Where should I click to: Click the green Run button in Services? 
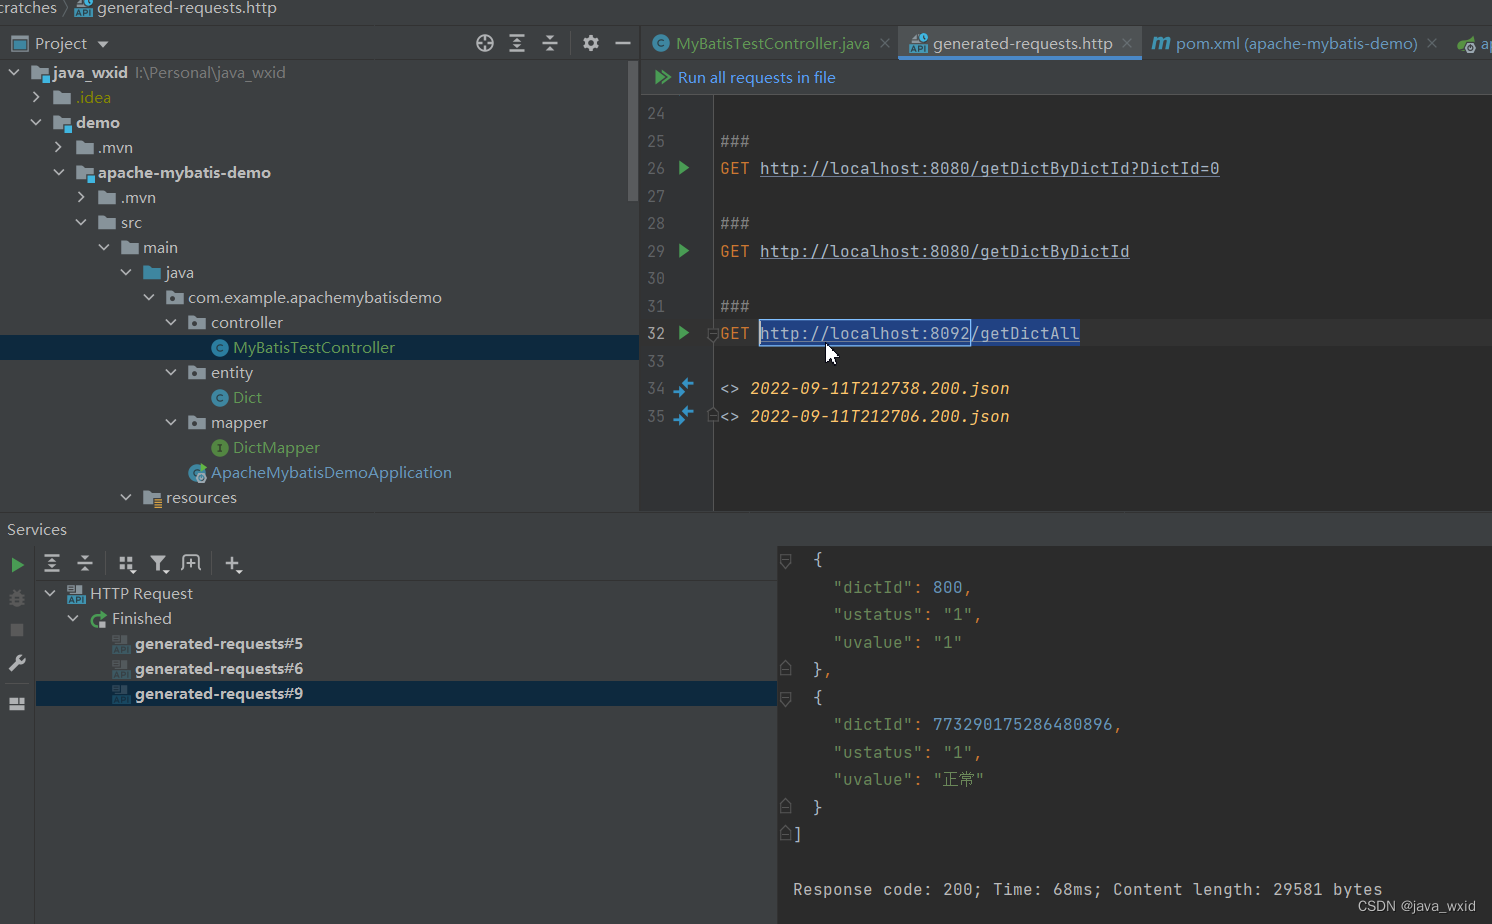pos(17,565)
